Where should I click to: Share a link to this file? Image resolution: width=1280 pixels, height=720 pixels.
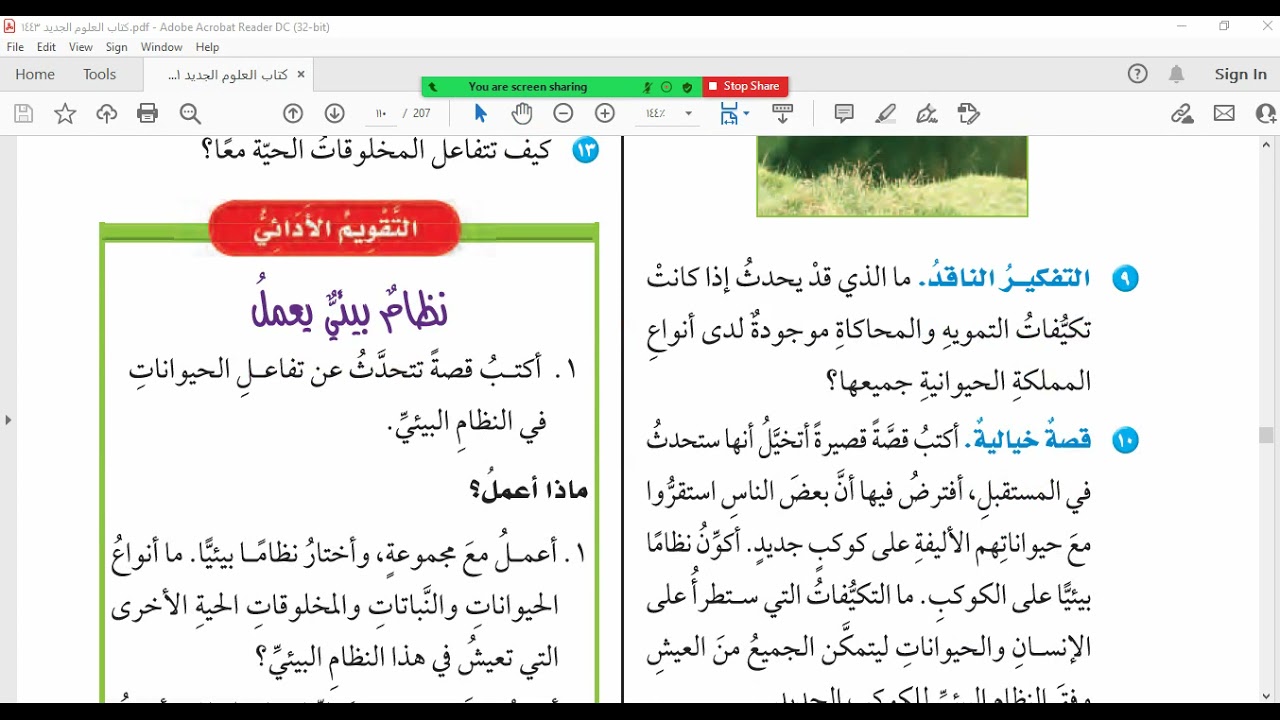[1183, 114]
